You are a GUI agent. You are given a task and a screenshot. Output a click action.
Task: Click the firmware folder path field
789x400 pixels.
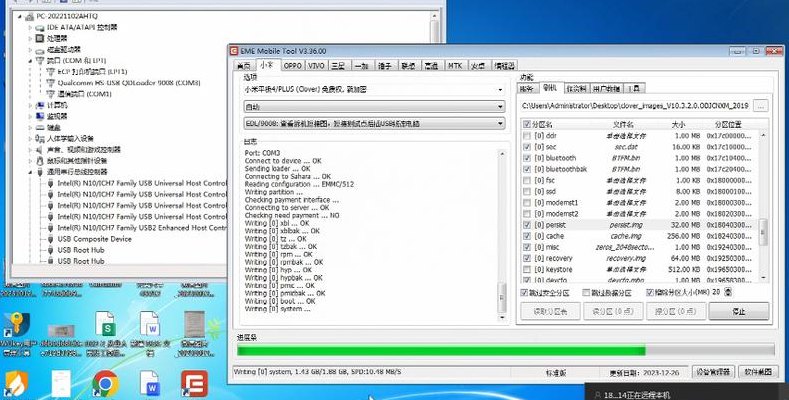click(636, 106)
